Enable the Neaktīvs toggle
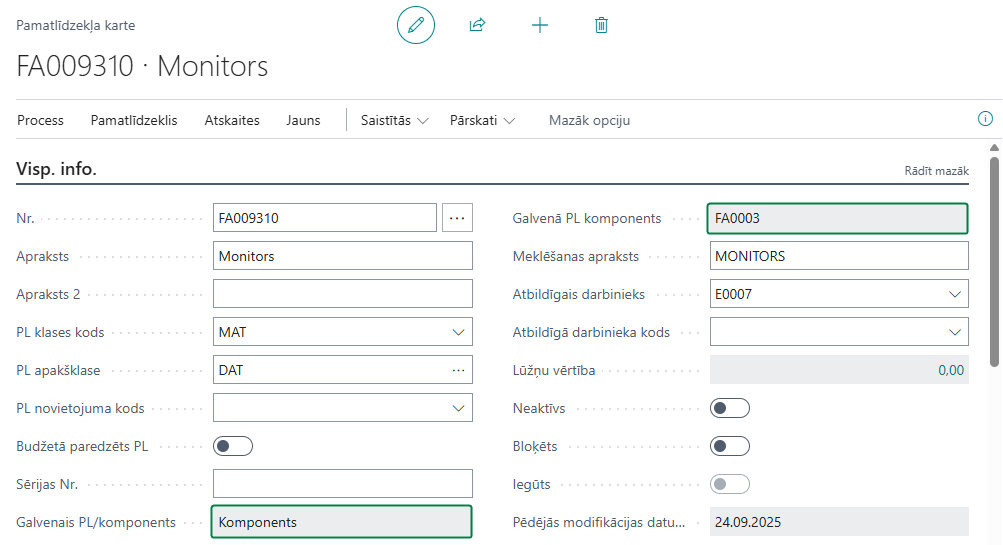1003x545 pixels. click(x=729, y=408)
